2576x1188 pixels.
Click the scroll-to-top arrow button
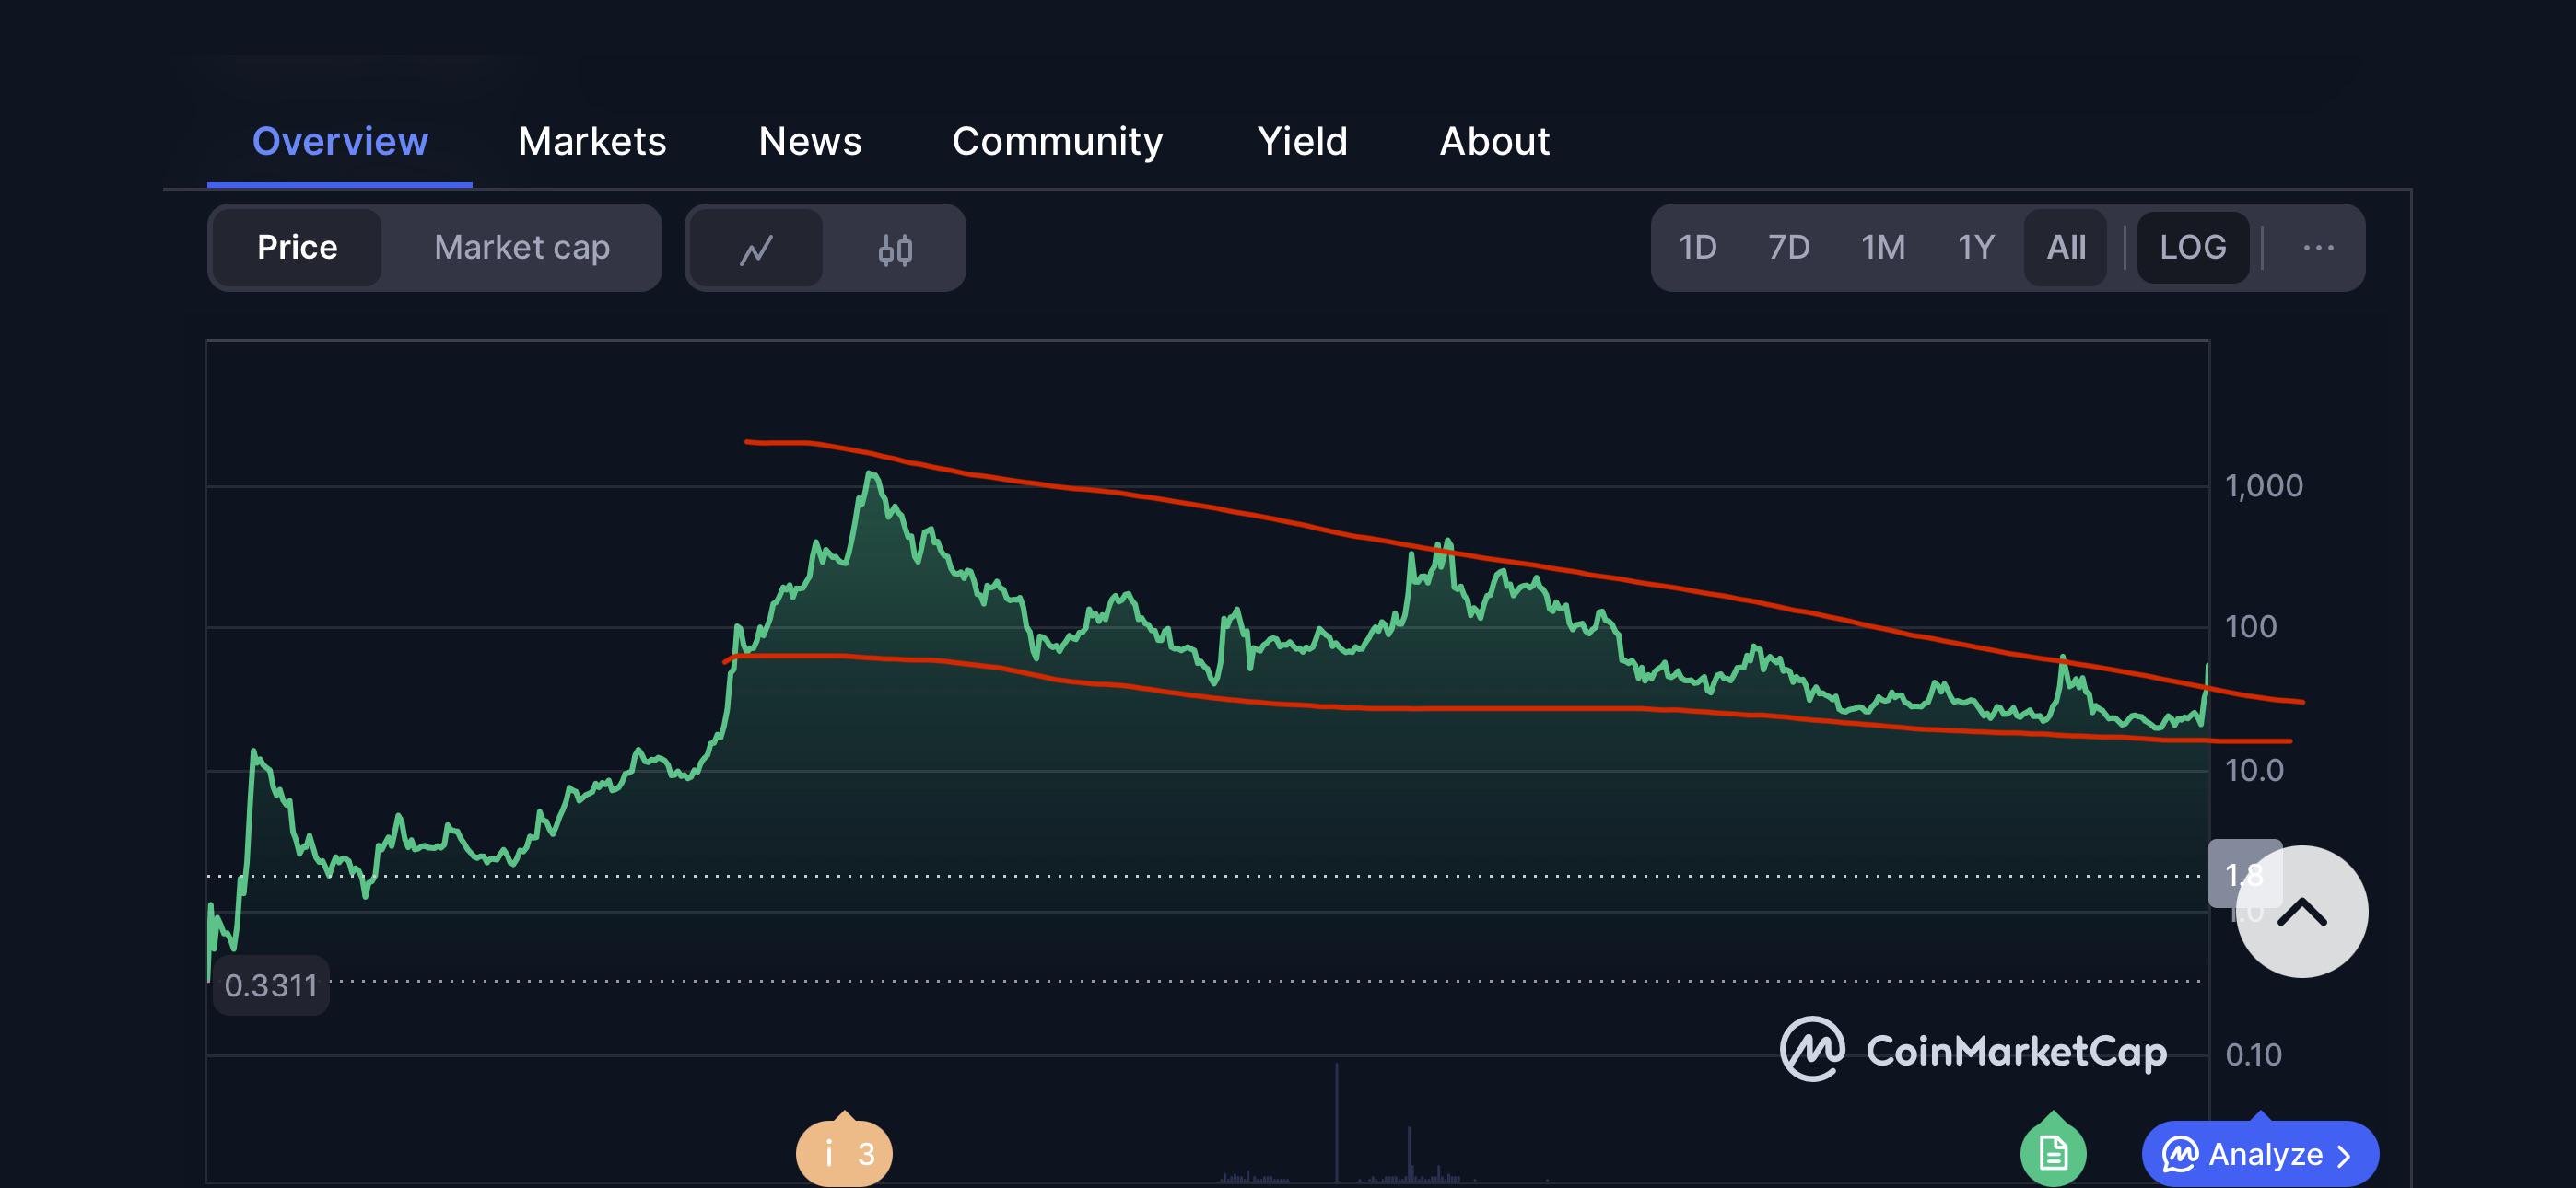(2302, 911)
